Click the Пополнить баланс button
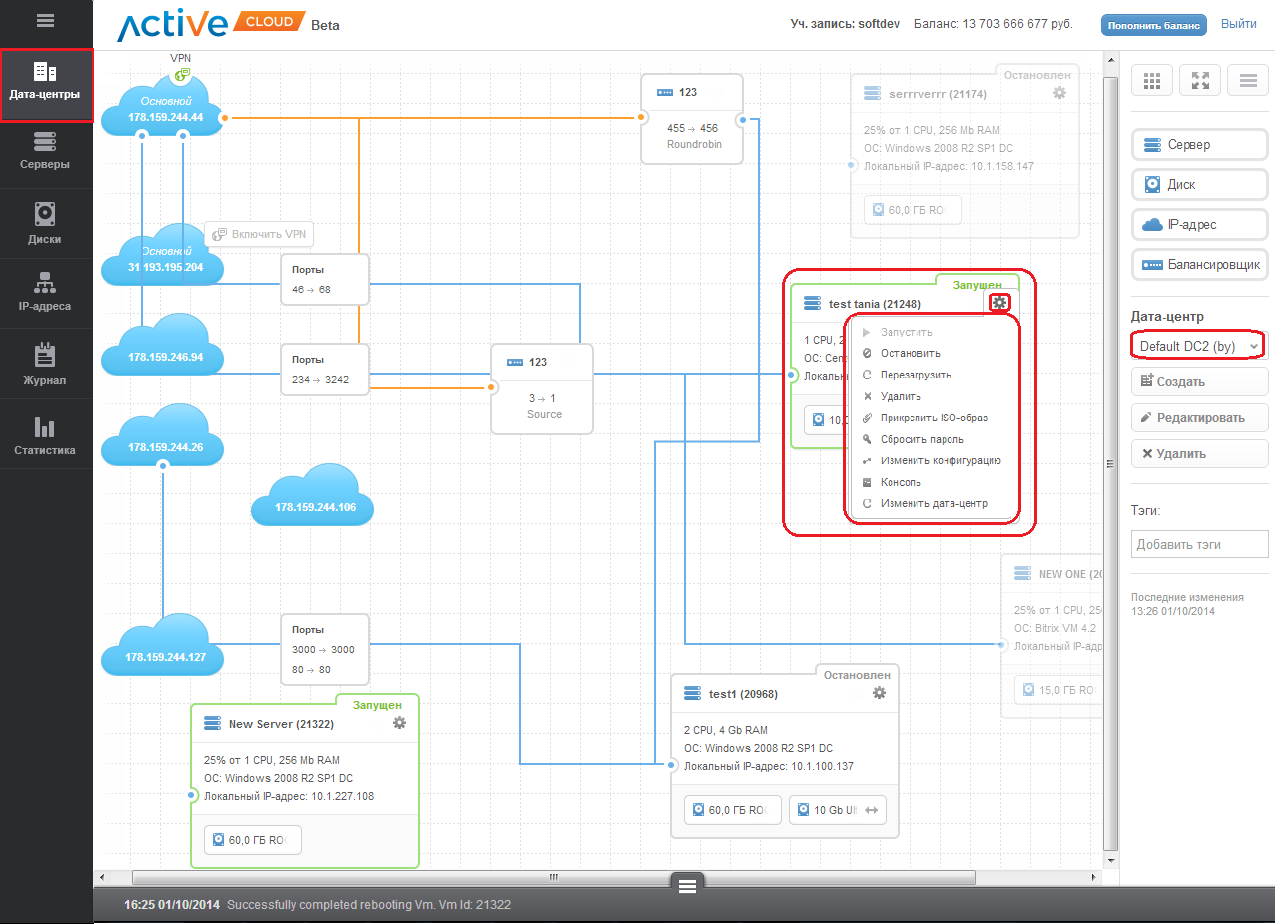The width and height of the screenshot is (1275, 924). [1153, 24]
